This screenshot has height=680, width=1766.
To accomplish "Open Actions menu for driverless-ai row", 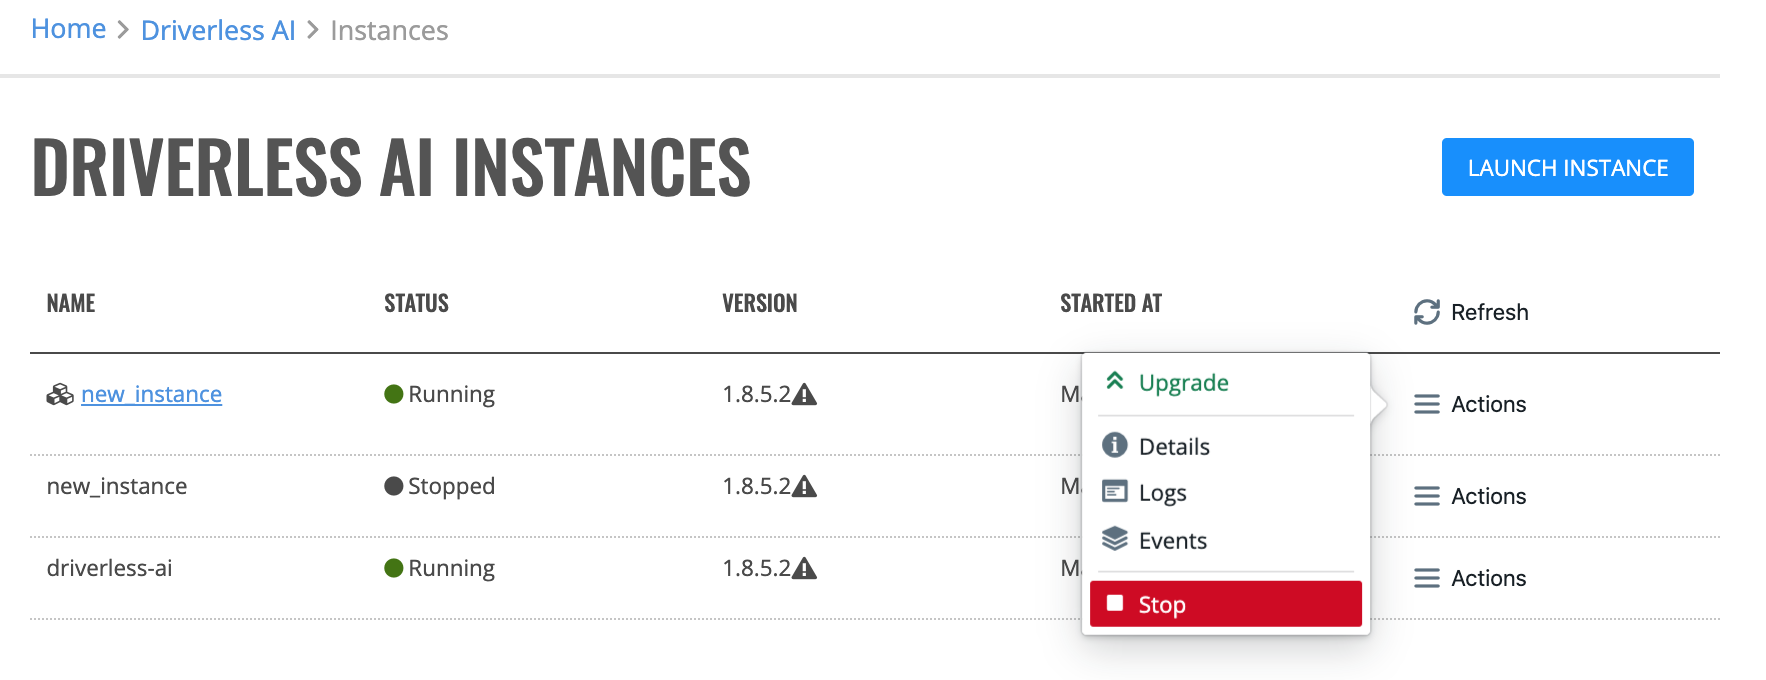I will 1470,578.
